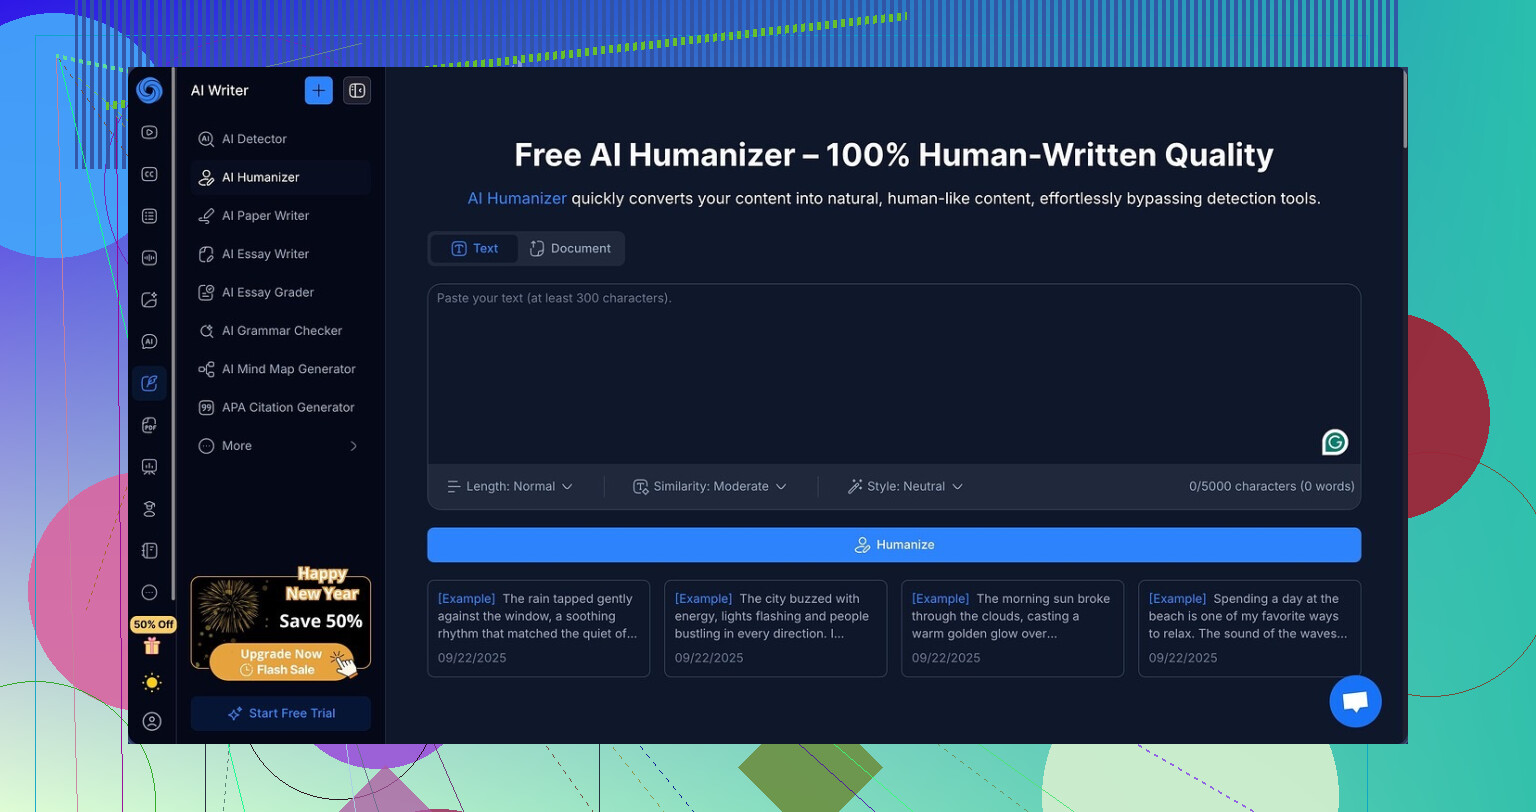
Task: Open the live chat bubble
Action: pyautogui.click(x=1355, y=701)
